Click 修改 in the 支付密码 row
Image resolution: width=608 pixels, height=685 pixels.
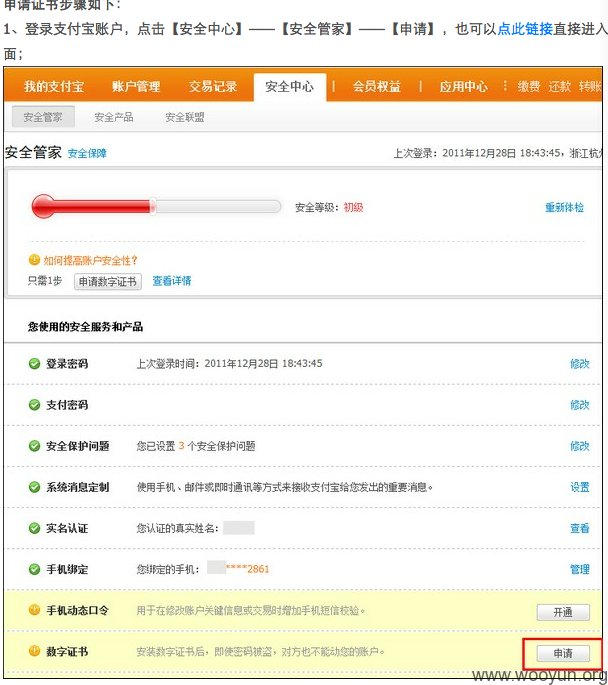click(x=580, y=405)
